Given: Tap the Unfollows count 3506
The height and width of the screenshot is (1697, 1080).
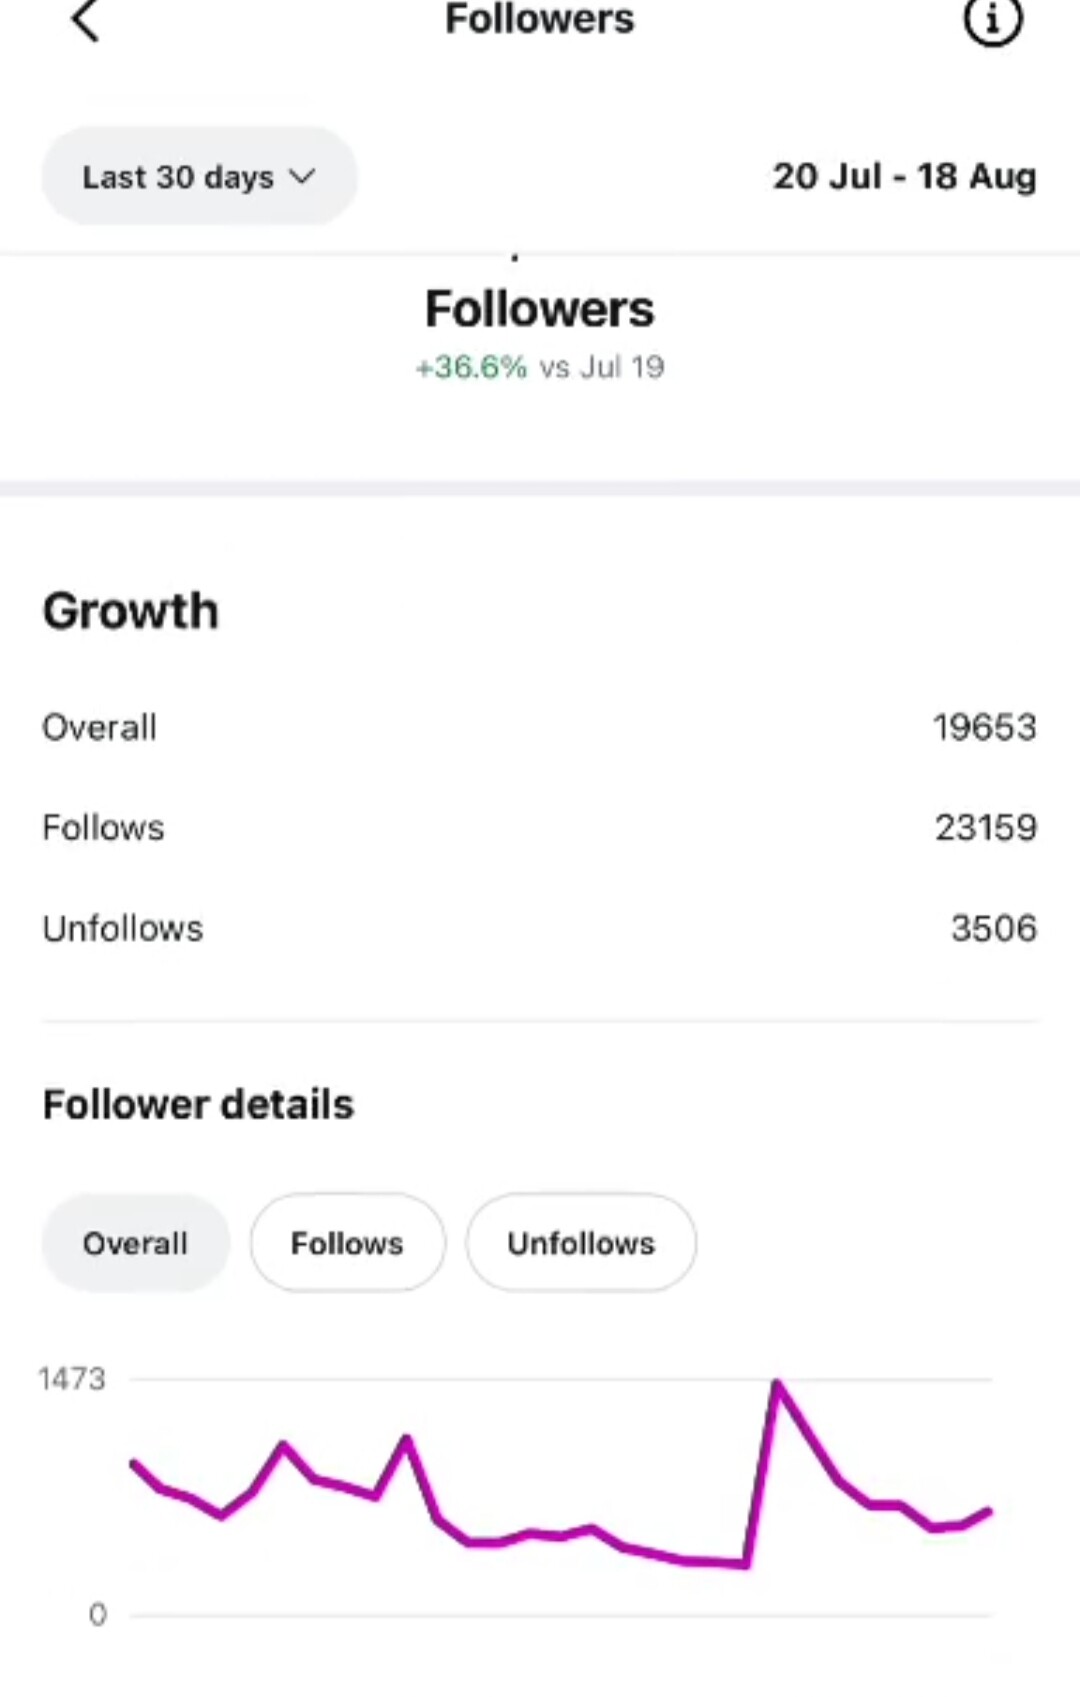Looking at the screenshot, I should 994,928.
